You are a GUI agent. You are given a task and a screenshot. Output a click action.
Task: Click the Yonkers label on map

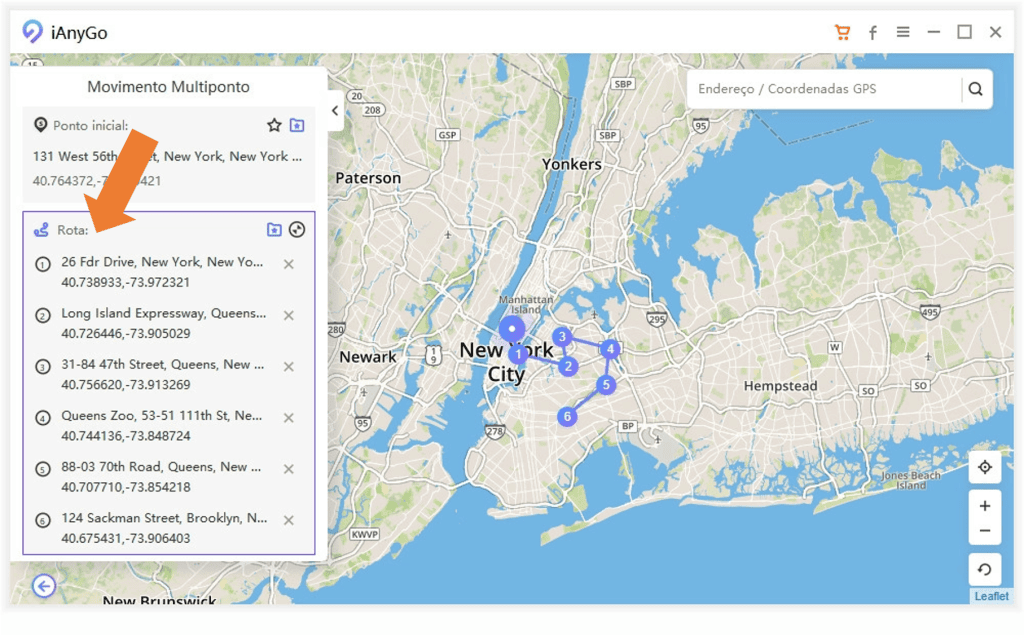pos(571,164)
